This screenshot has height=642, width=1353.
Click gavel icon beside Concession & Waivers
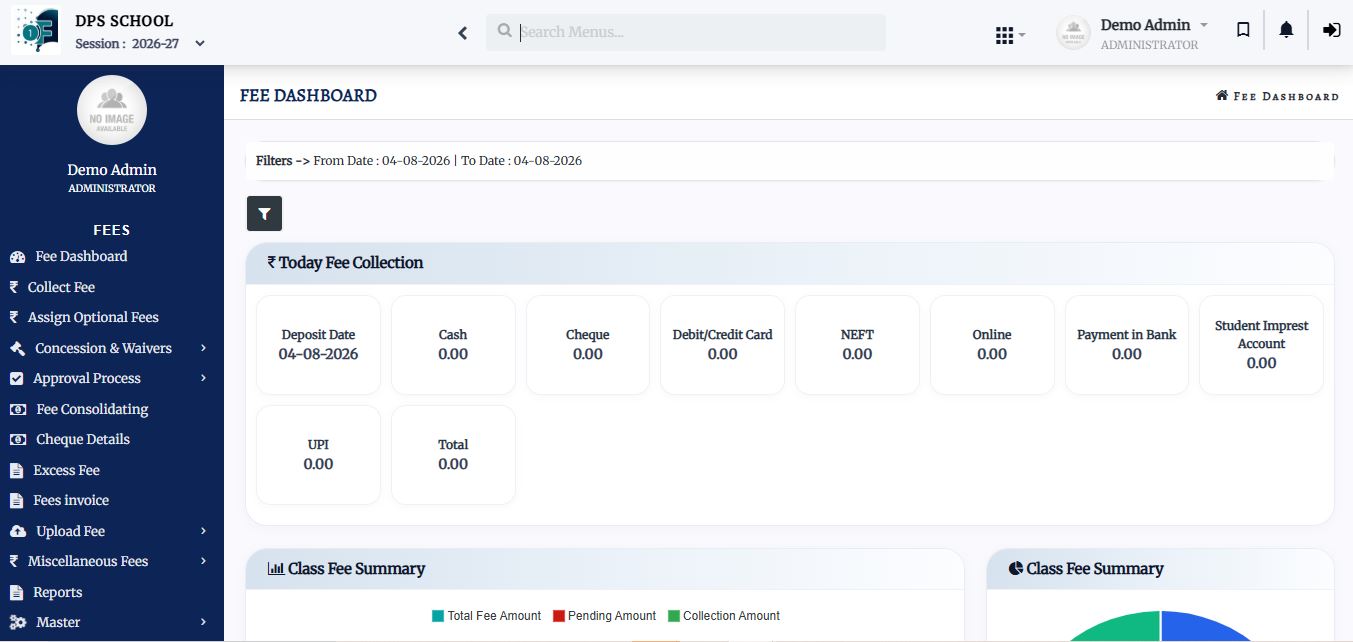pyautogui.click(x=17, y=348)
